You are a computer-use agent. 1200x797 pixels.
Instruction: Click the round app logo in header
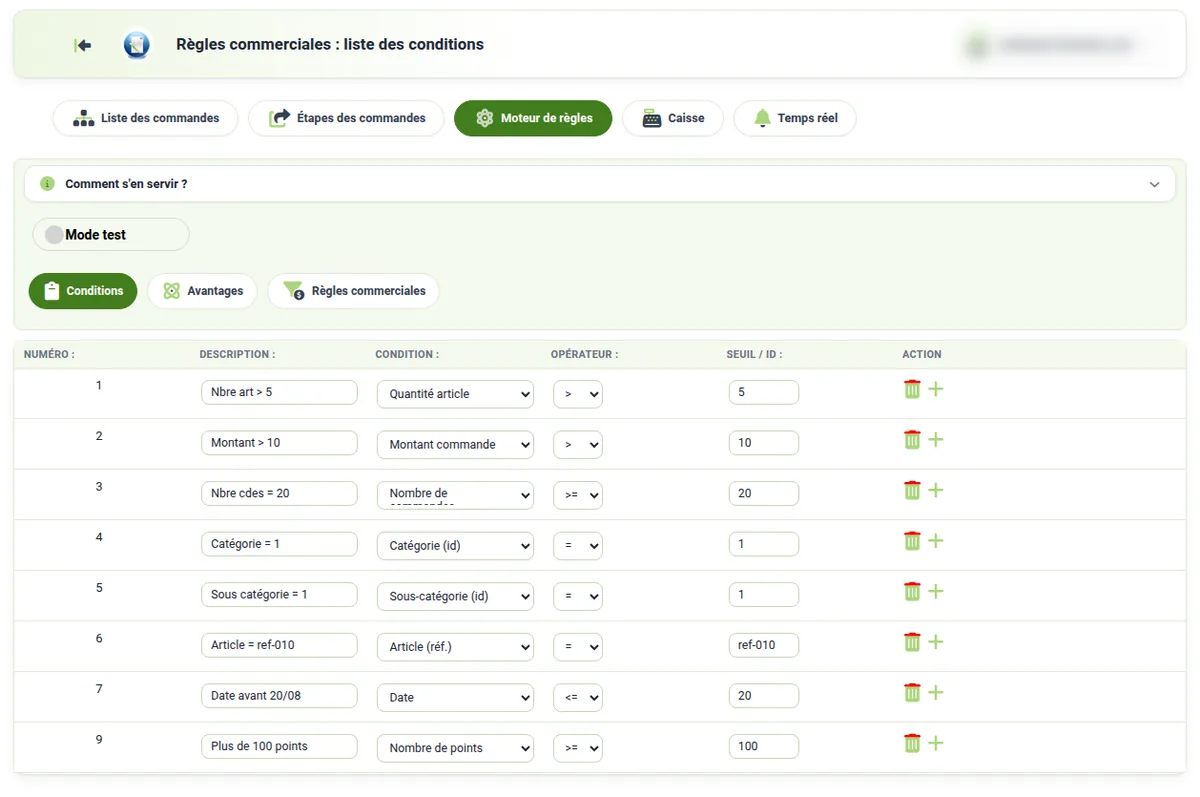pyautogui.click(x=137, y=45)
